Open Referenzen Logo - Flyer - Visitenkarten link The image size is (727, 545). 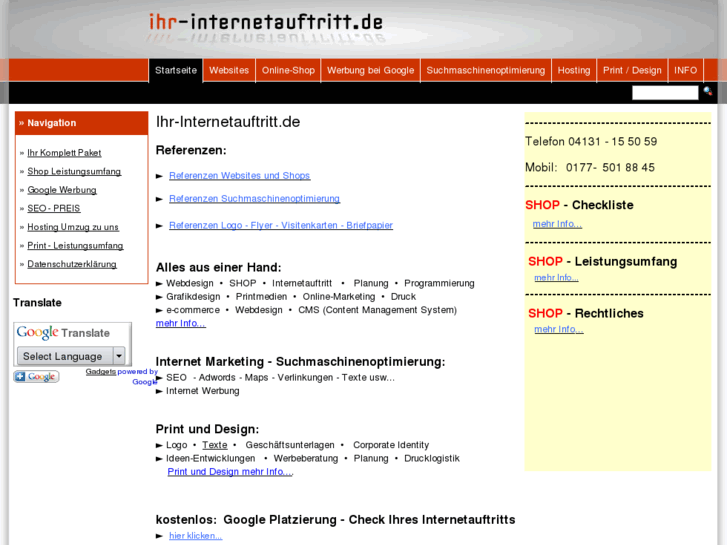coord(281,225)
